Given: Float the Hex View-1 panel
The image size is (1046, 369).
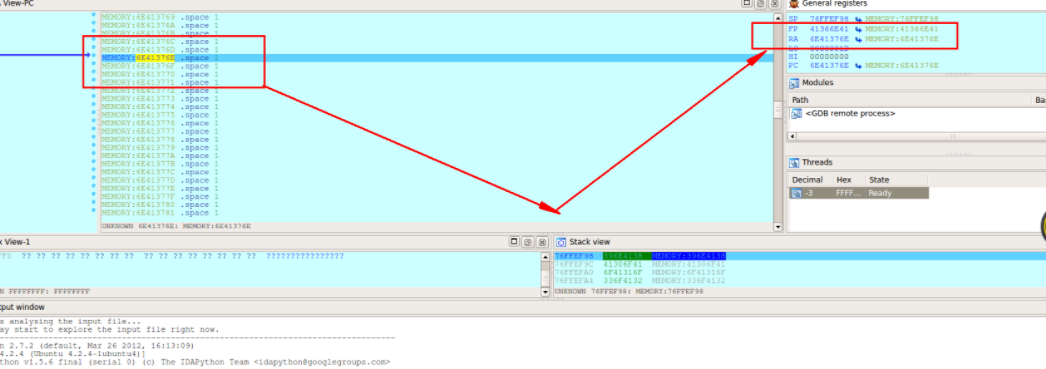Looking at the screenshot, I should coord(514,242).
